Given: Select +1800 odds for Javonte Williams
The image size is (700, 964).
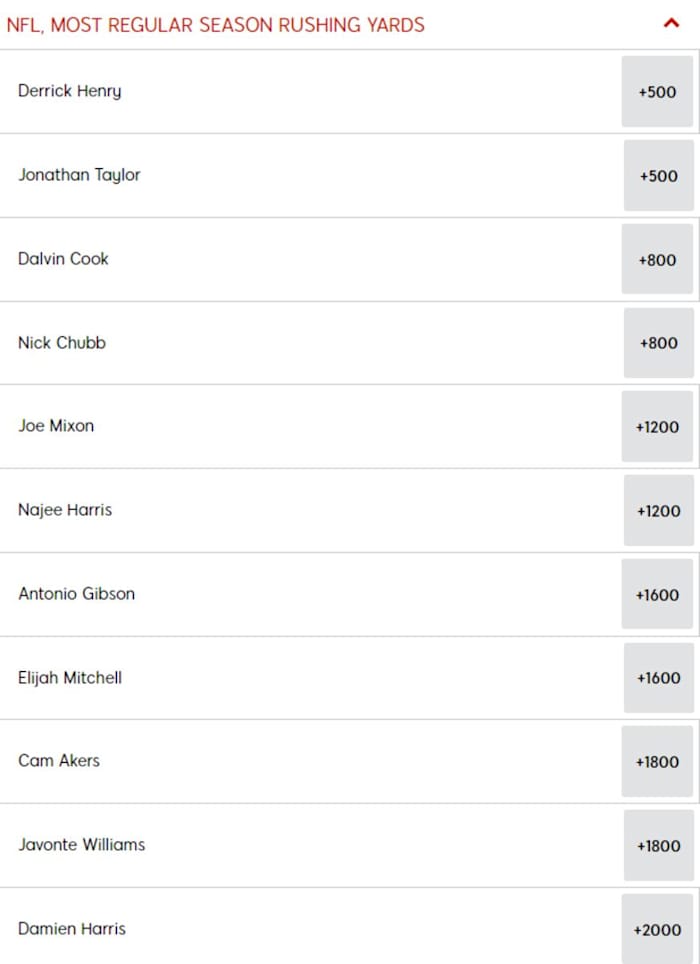Looking at the screenshot, I should click(x=658, y=845).
